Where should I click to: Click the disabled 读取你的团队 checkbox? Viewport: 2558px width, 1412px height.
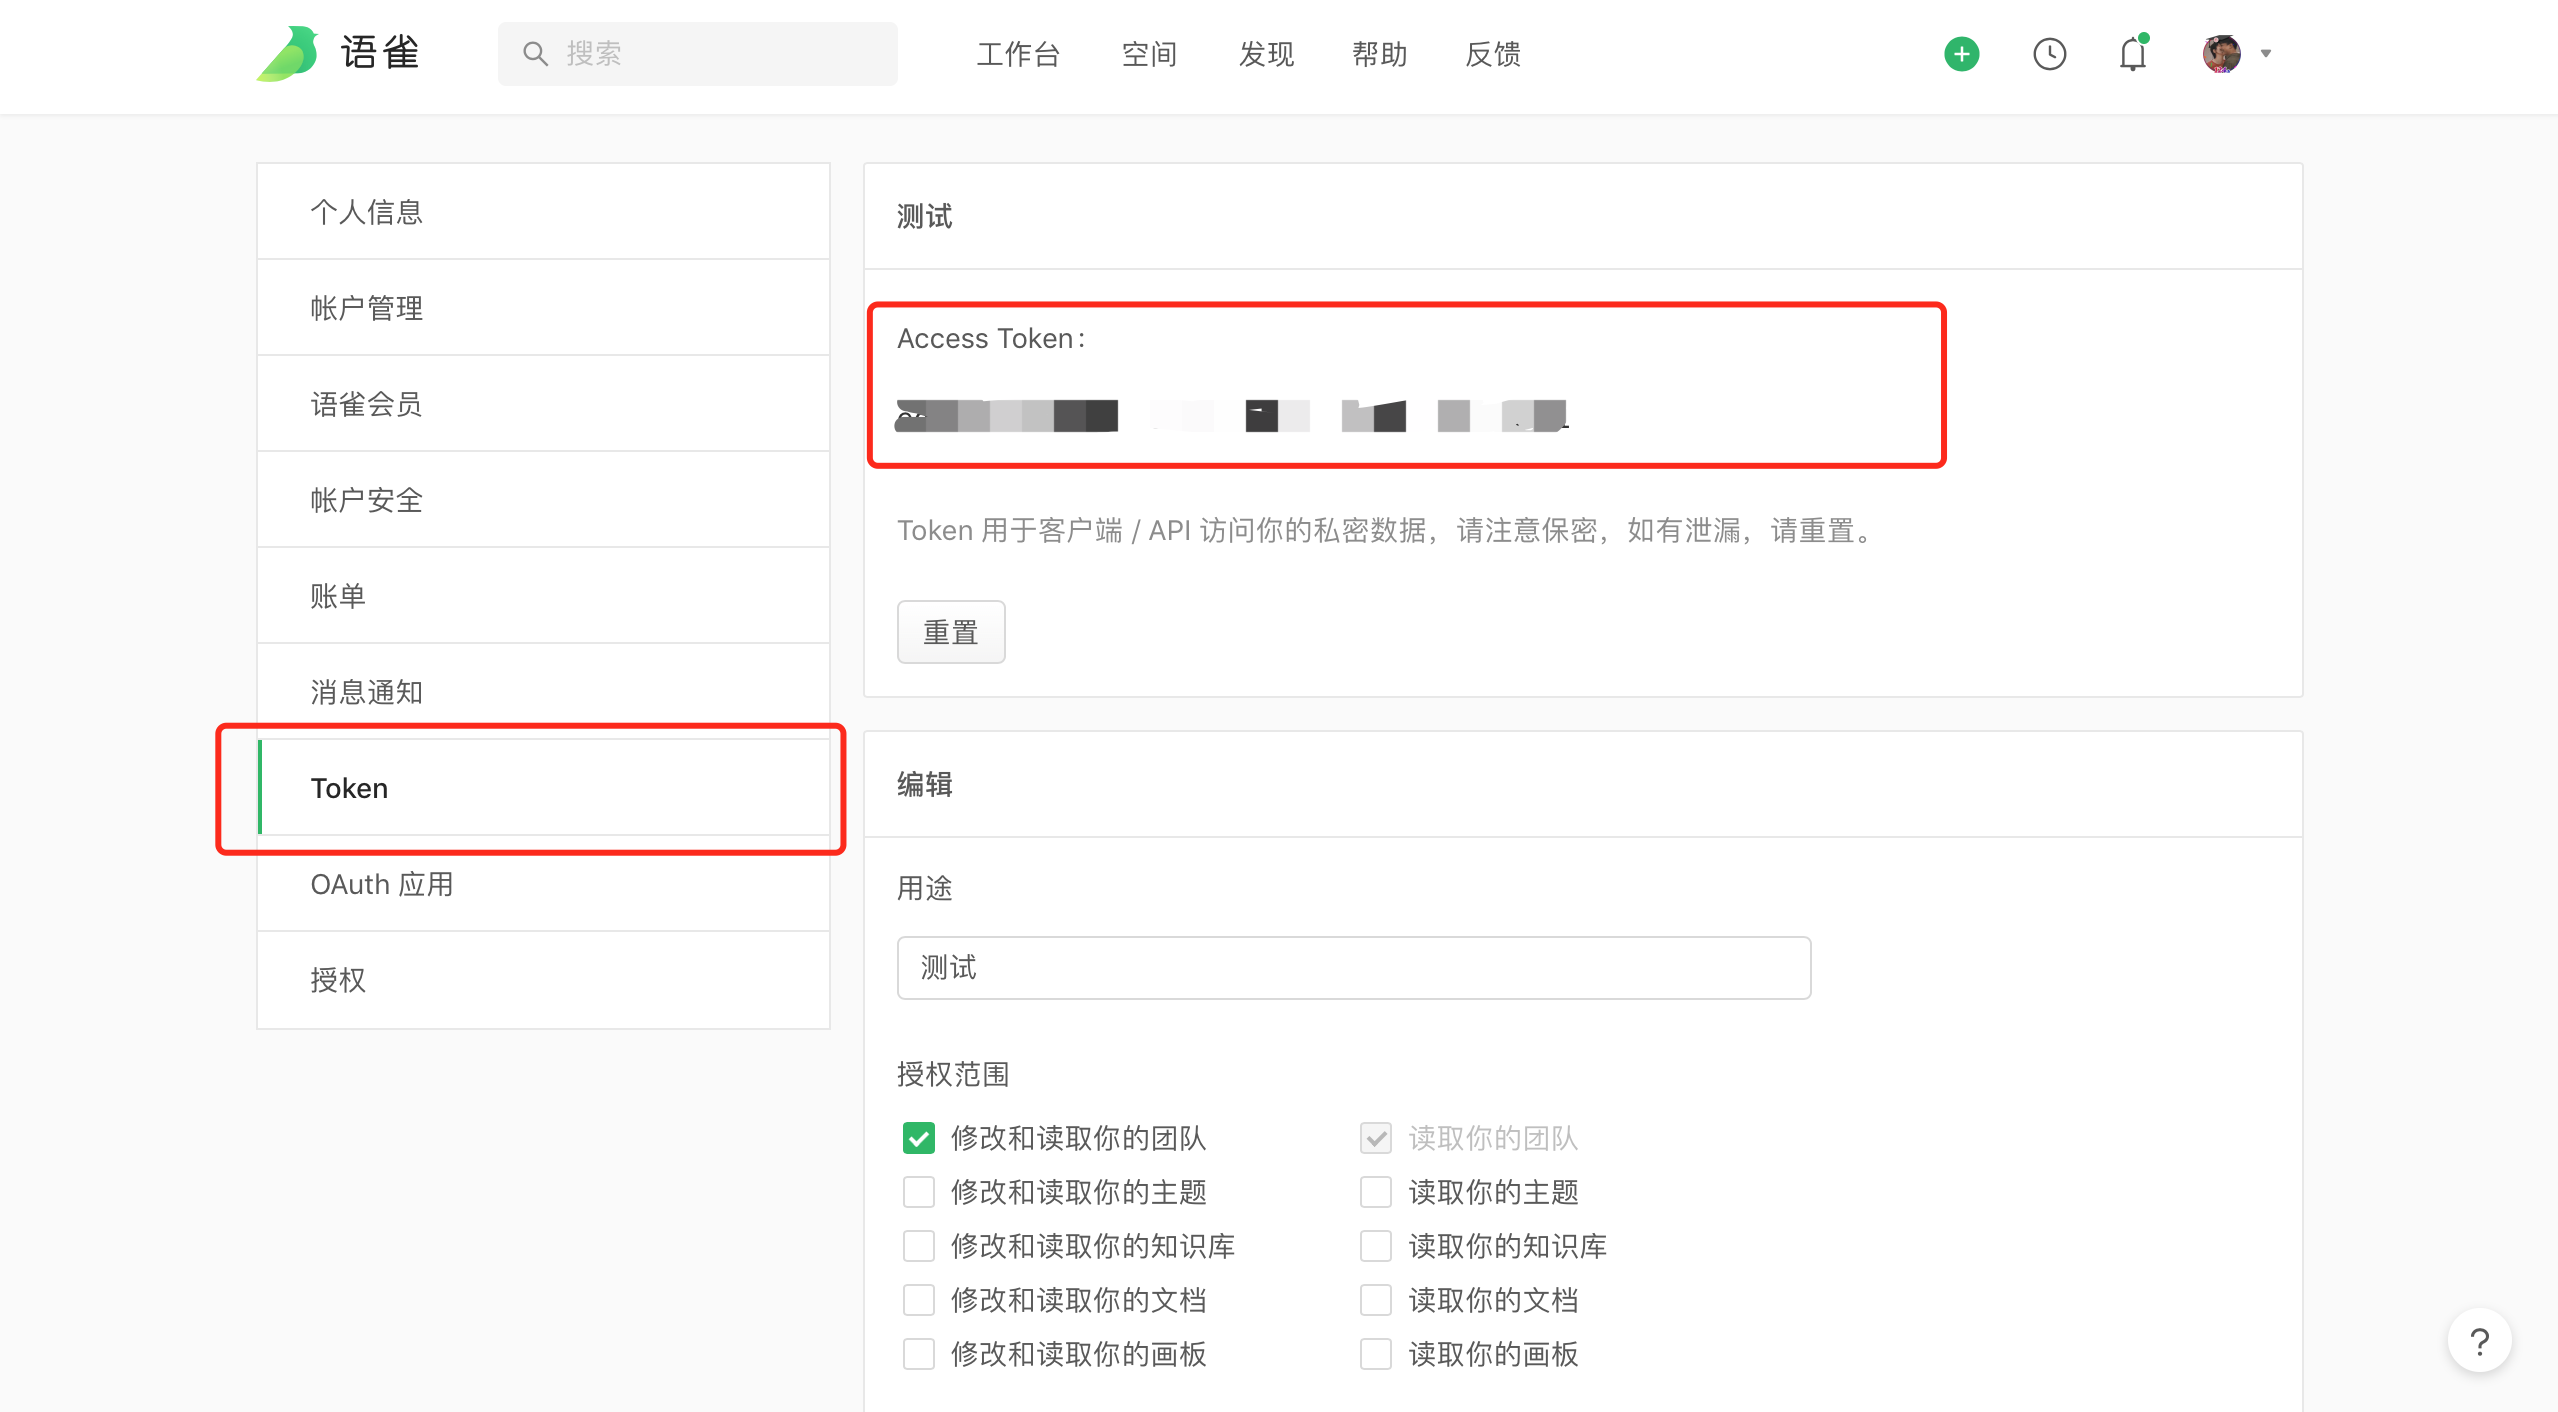[1376, 1138]
